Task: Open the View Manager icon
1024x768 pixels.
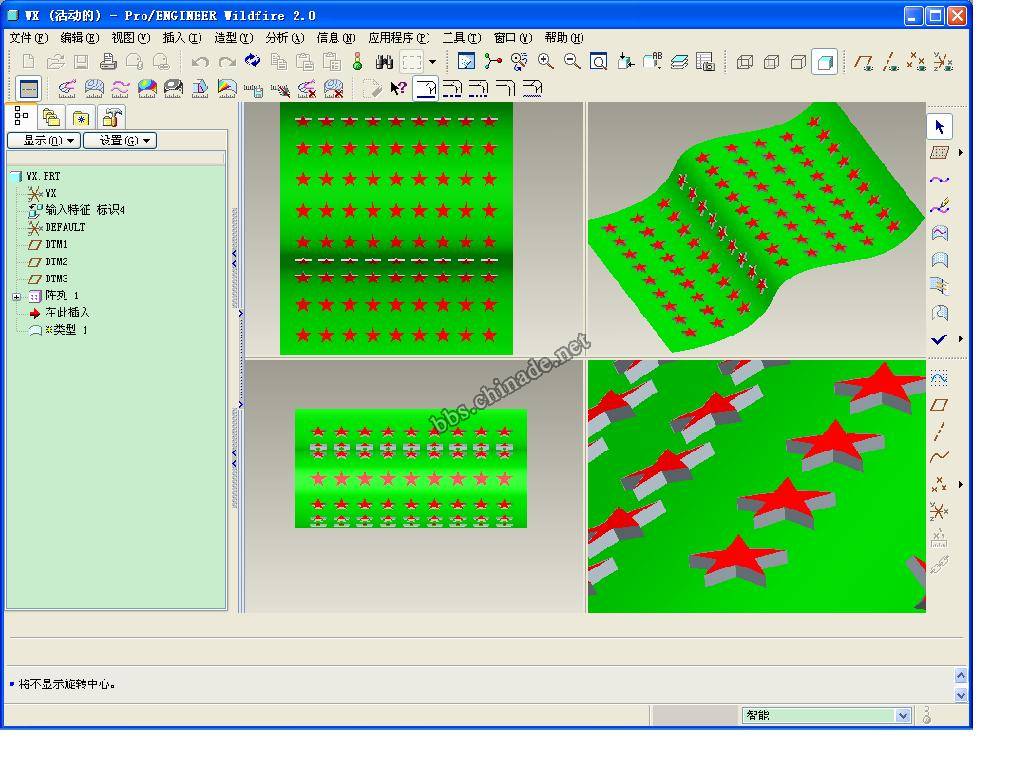Action: [705, 62]
